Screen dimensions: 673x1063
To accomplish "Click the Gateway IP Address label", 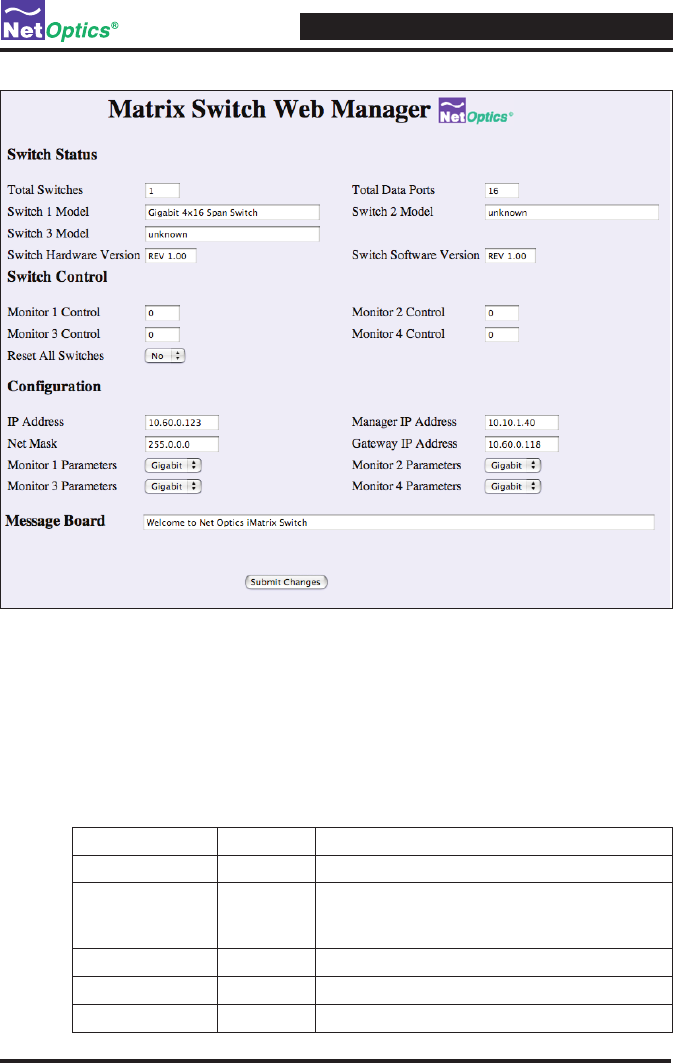I will tap(405, 443).
